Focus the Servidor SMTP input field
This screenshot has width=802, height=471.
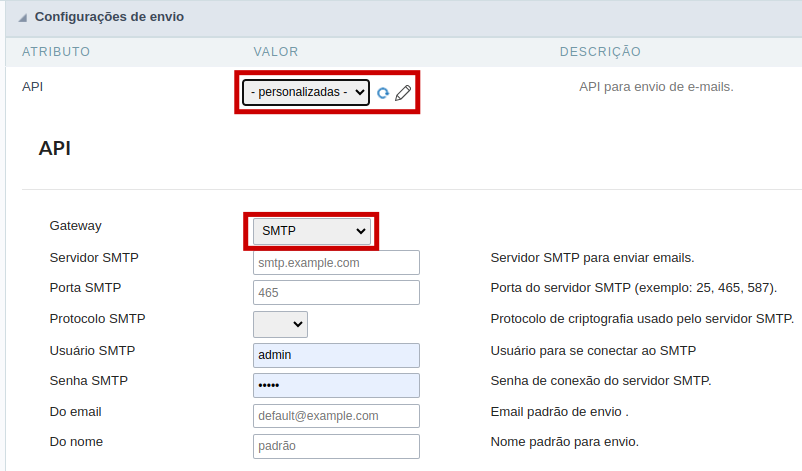pyautogui.click(x=336, y=263)
